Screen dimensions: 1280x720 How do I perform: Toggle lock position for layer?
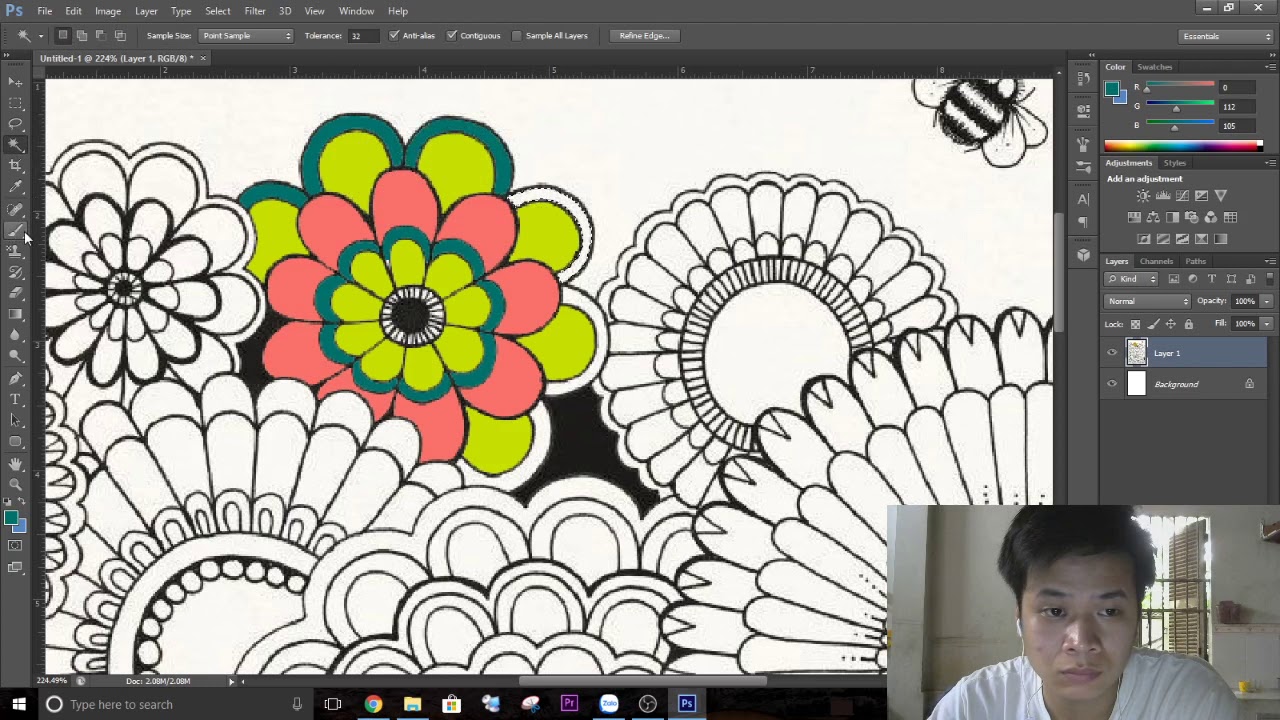tap(1171, 324)
